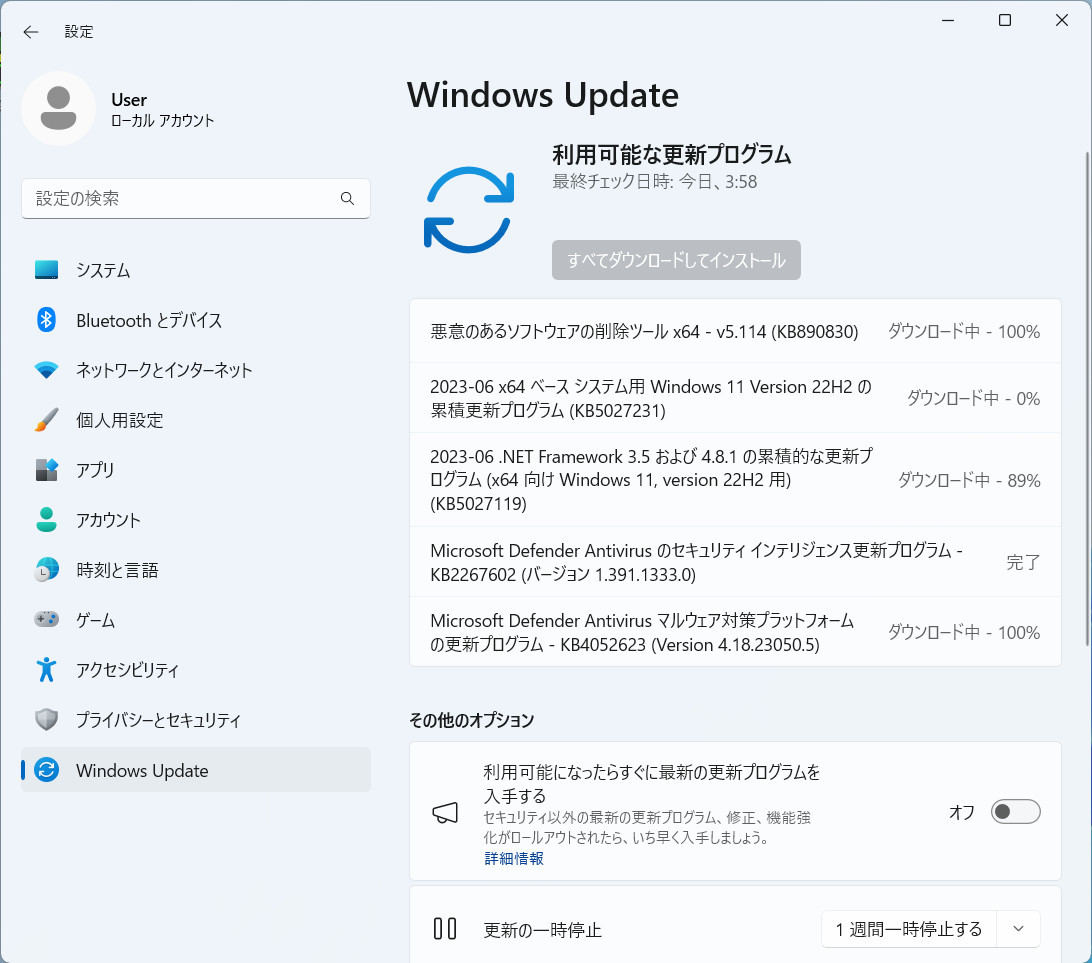Click the gamepad ゲーム icon

click(47, 619)
